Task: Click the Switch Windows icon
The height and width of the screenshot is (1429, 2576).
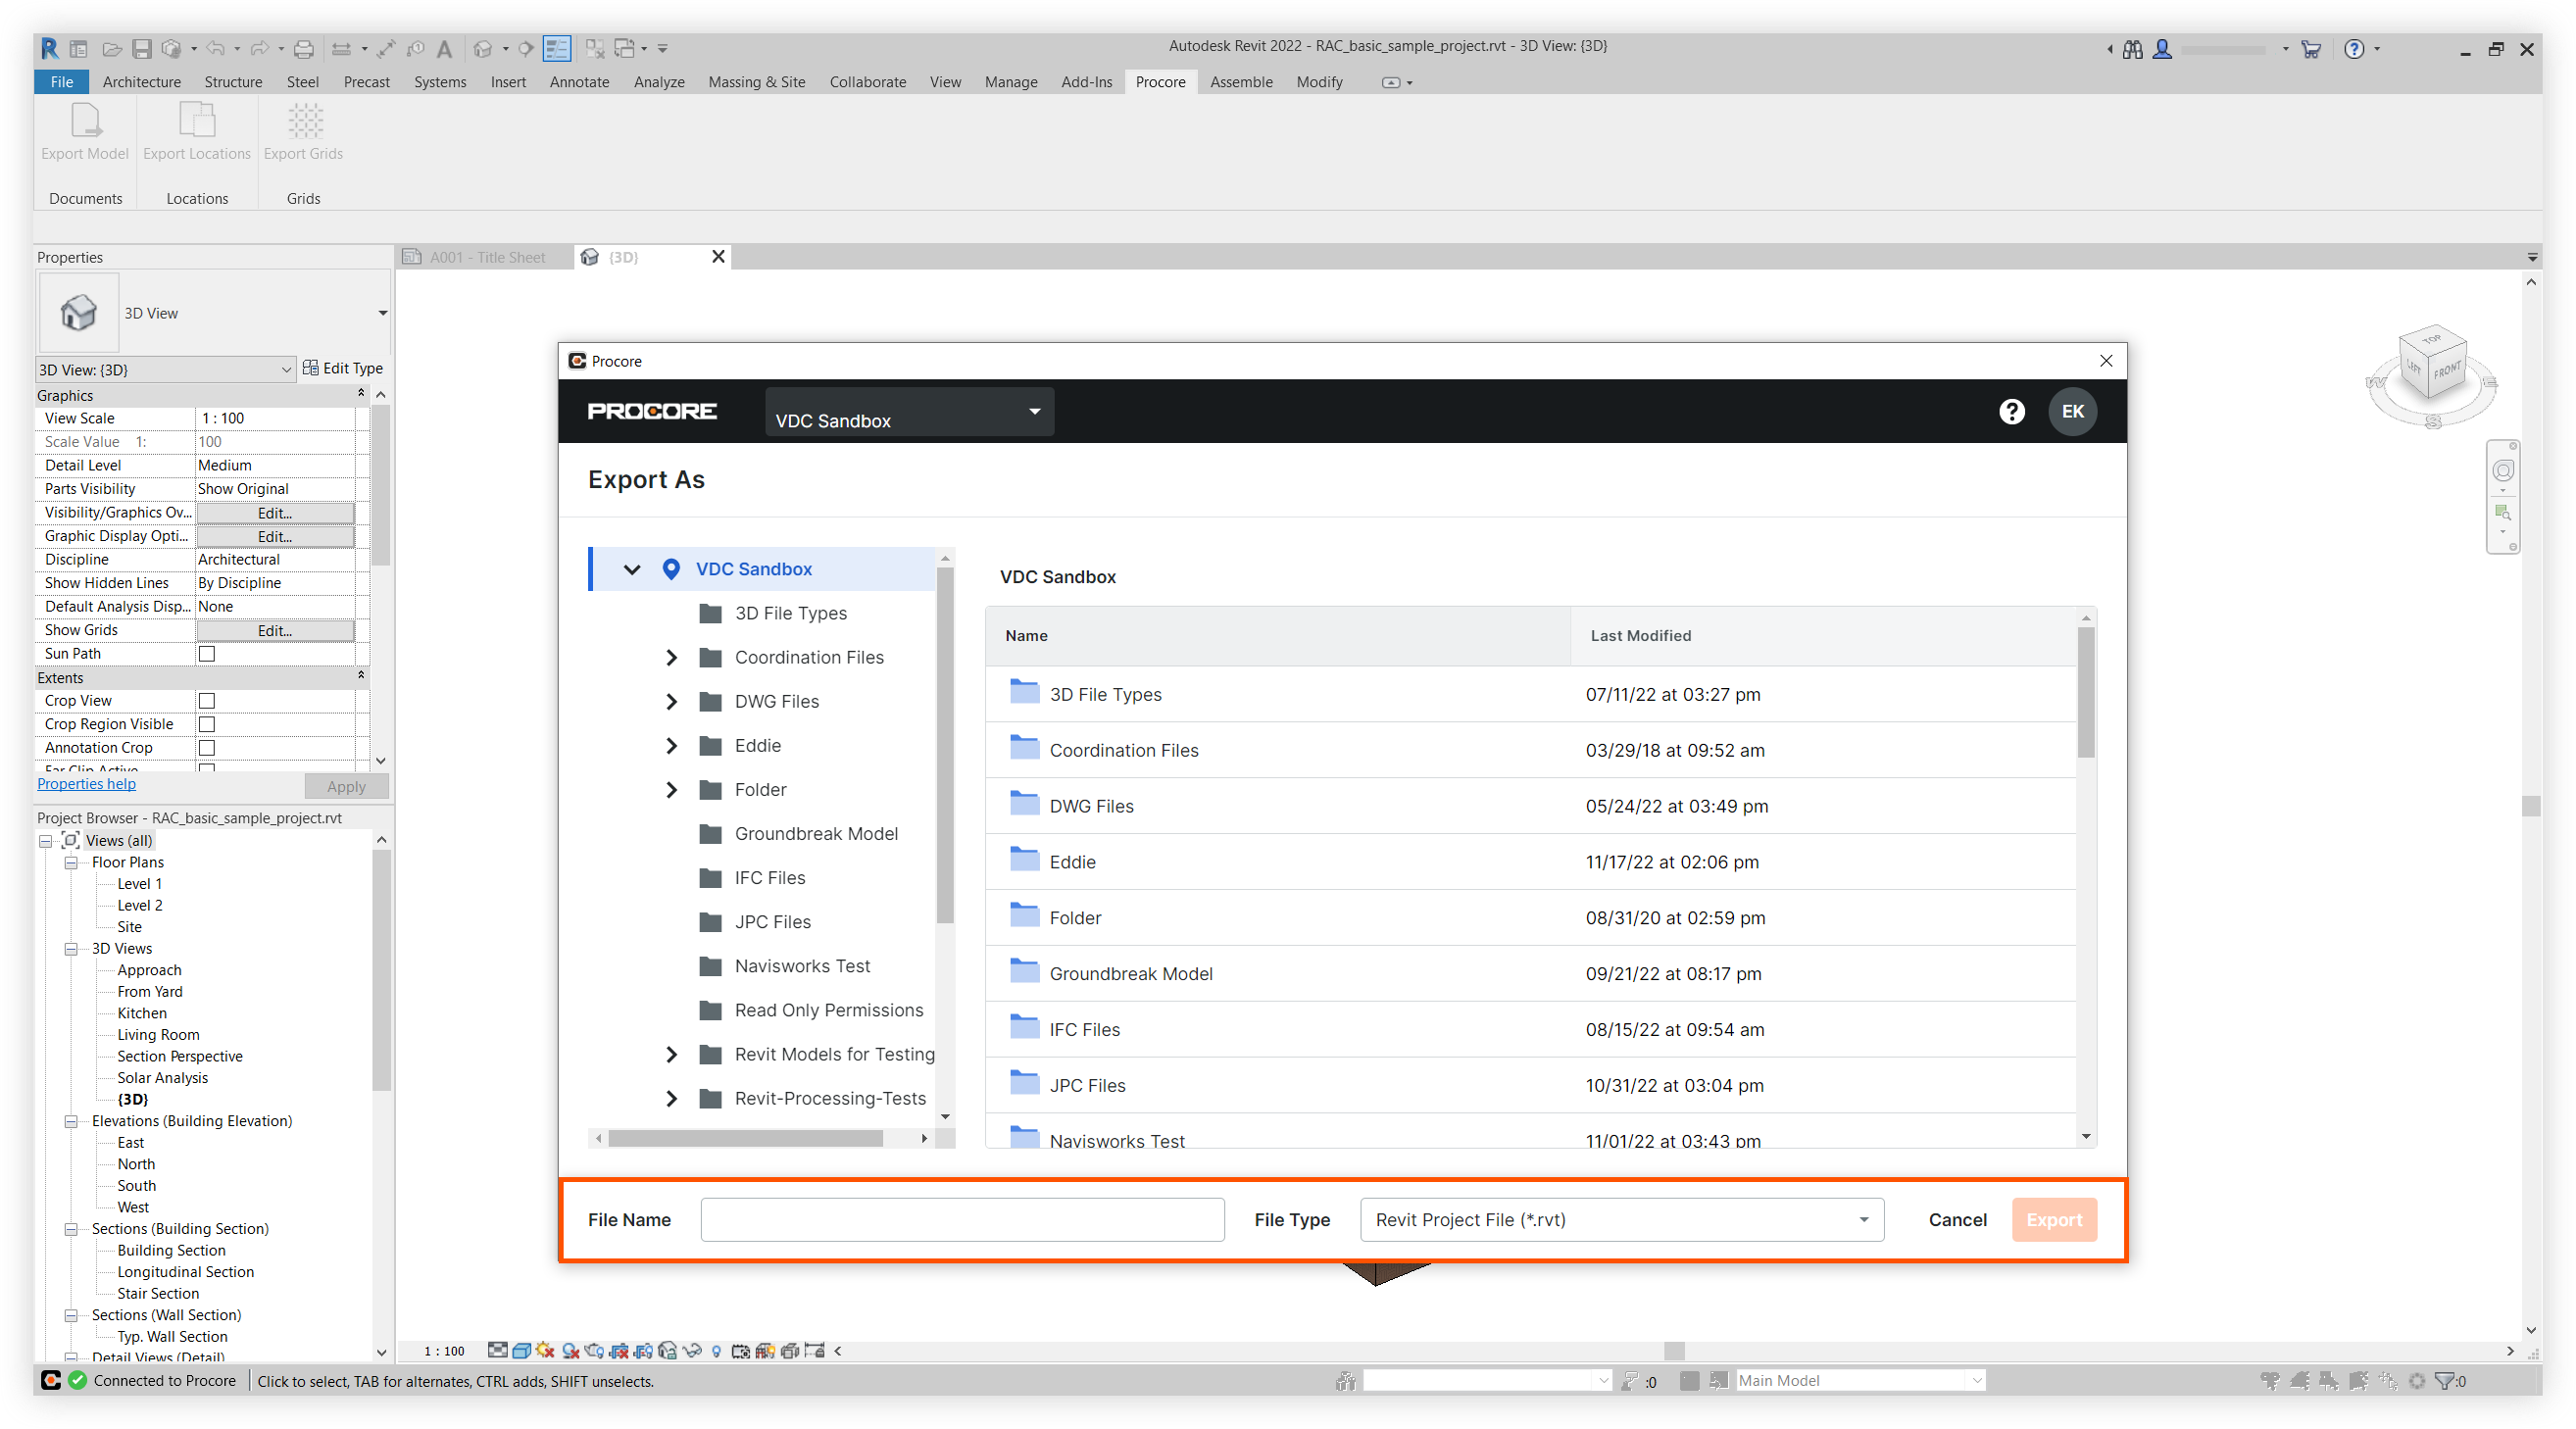Action: click(x=626, y=48)
